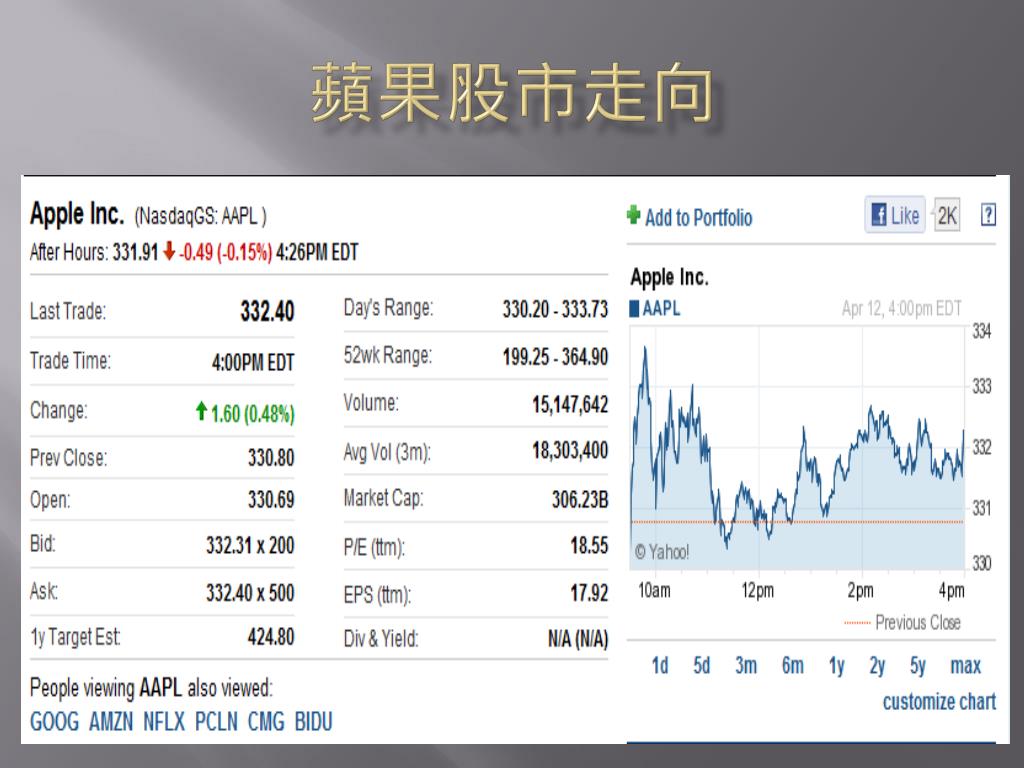Viewport: 1024px width, 768px height.
Task: Click the Volume value 15,147,642
Action: [570, 405]
